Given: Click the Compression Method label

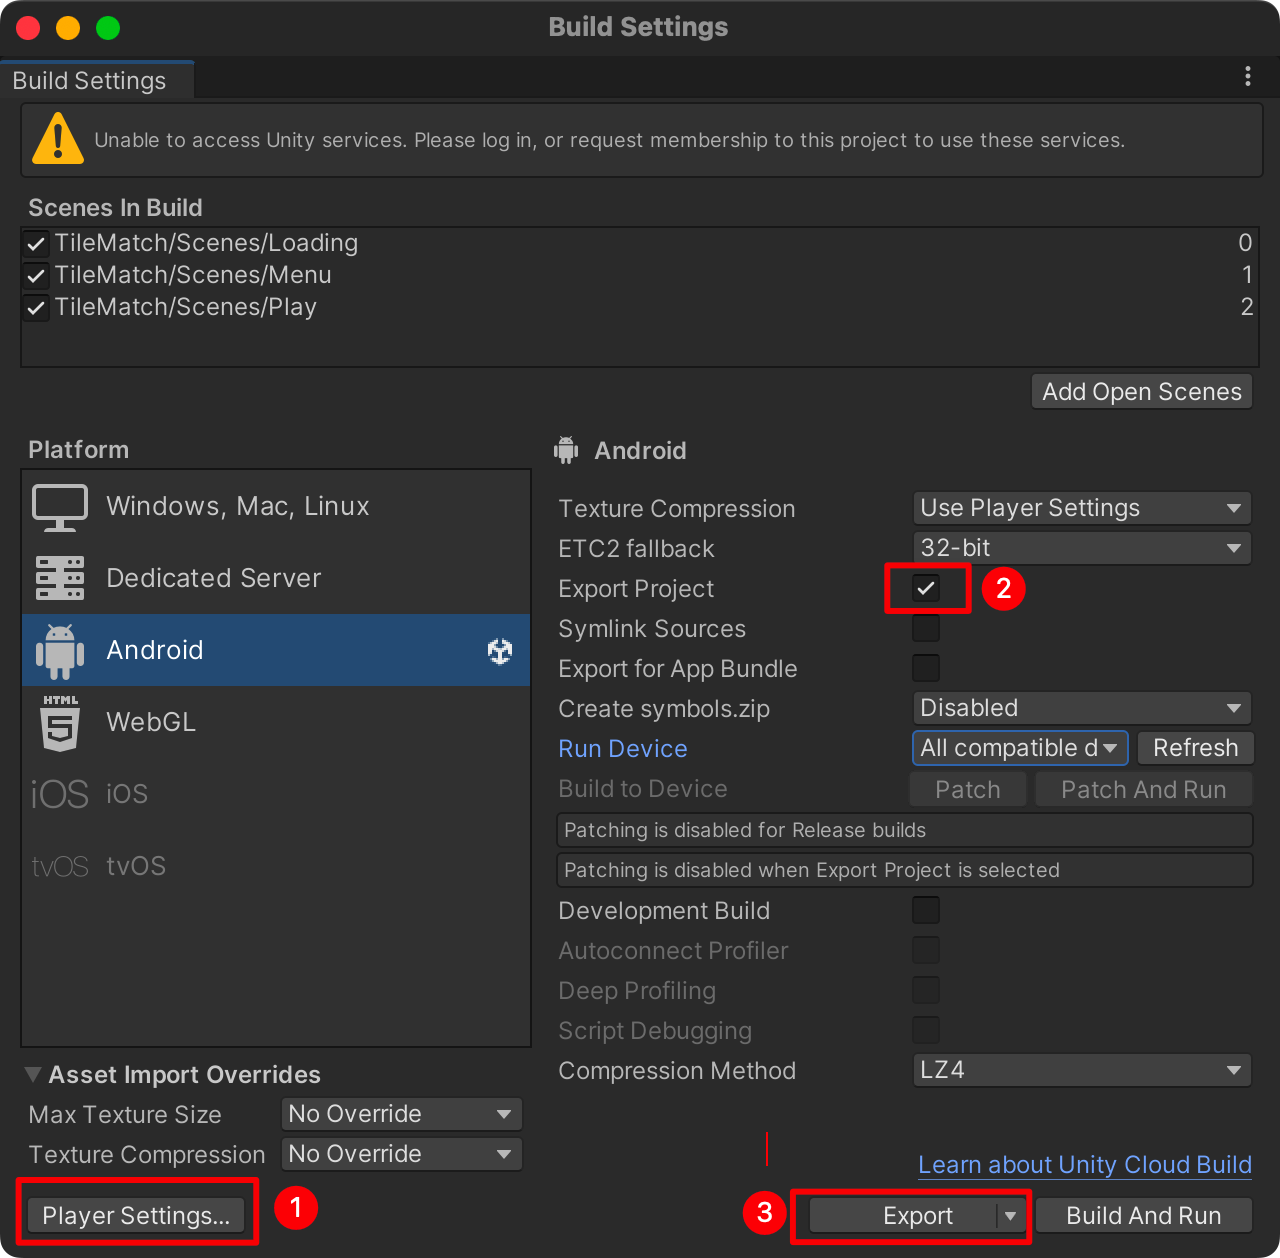Looking at the screenshot, I should (x=677, y=1071).
